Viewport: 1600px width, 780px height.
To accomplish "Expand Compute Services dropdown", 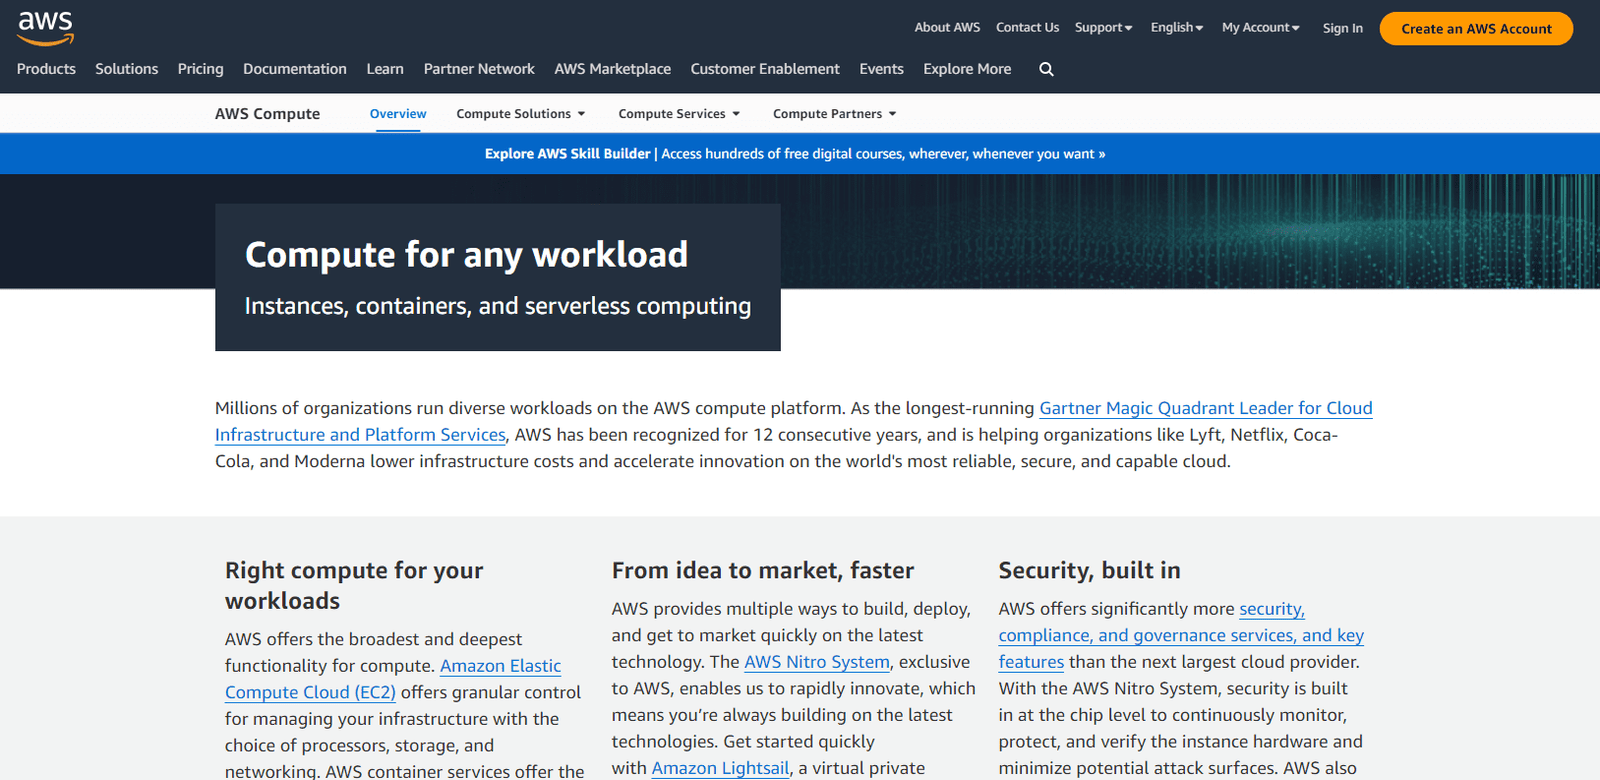I will (x=679, y=114).
